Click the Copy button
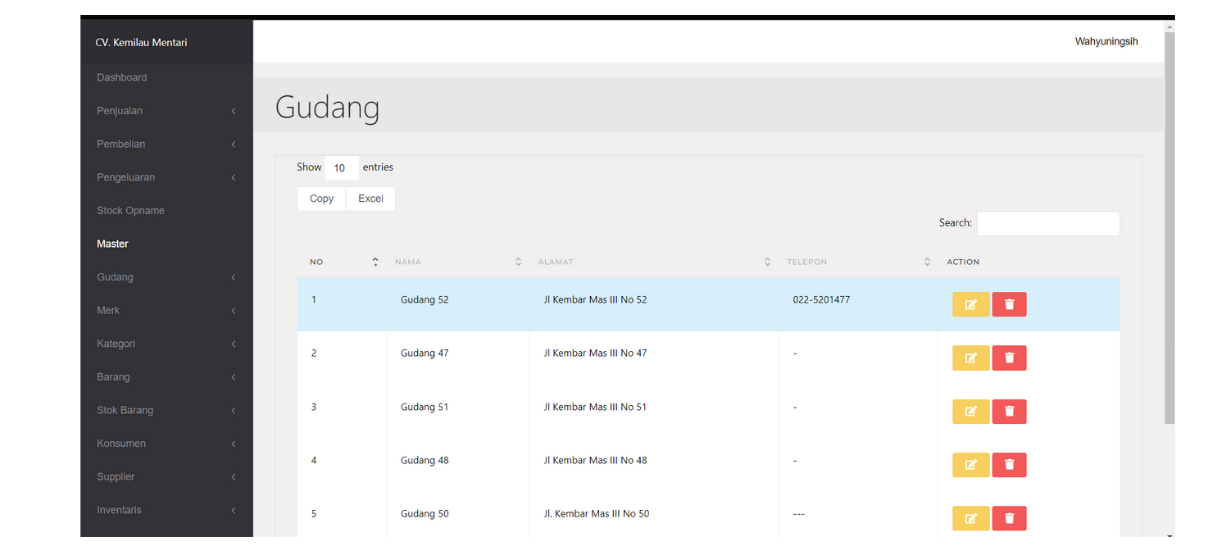 tap(322, 199)
